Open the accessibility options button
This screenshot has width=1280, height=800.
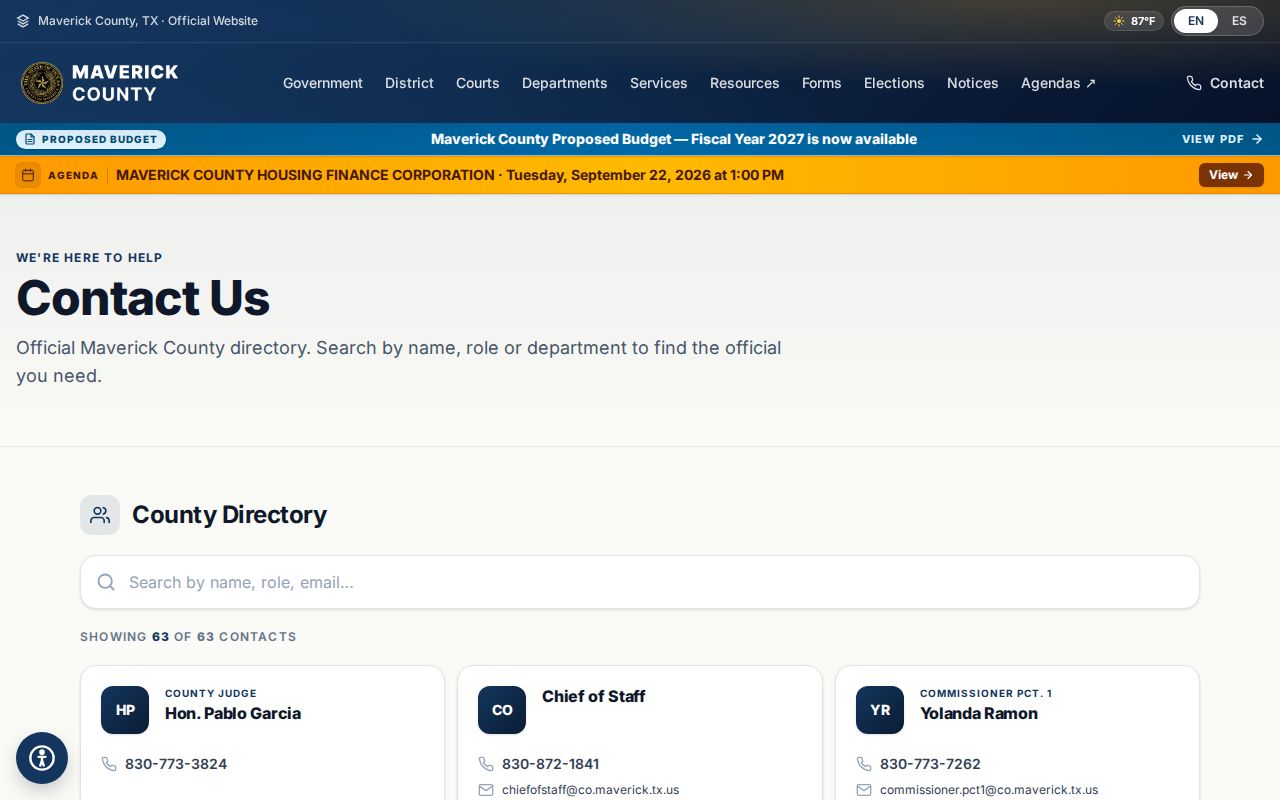42,758
